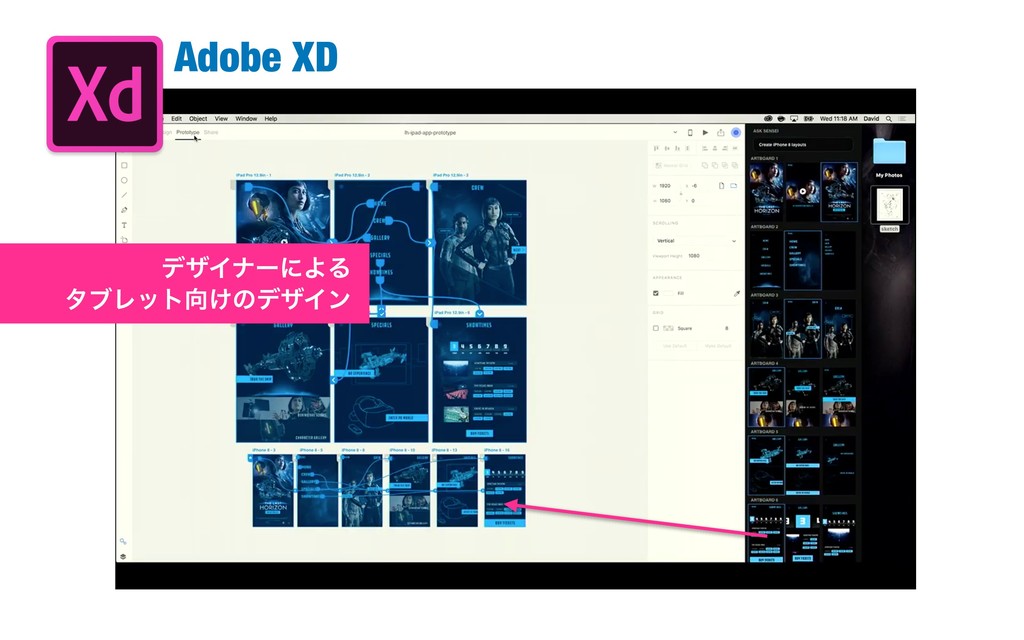Click the Repeat Grid button
The width and height of the screenshot is (1024, 640).
tap(673, 166)
